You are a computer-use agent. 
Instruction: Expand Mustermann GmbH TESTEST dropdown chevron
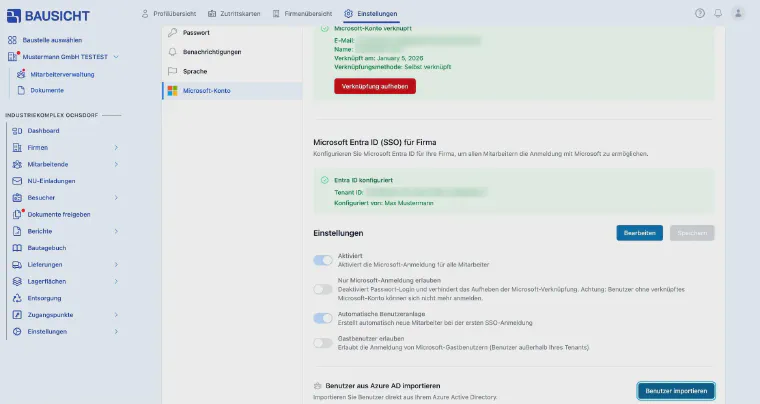coord(116,57)
